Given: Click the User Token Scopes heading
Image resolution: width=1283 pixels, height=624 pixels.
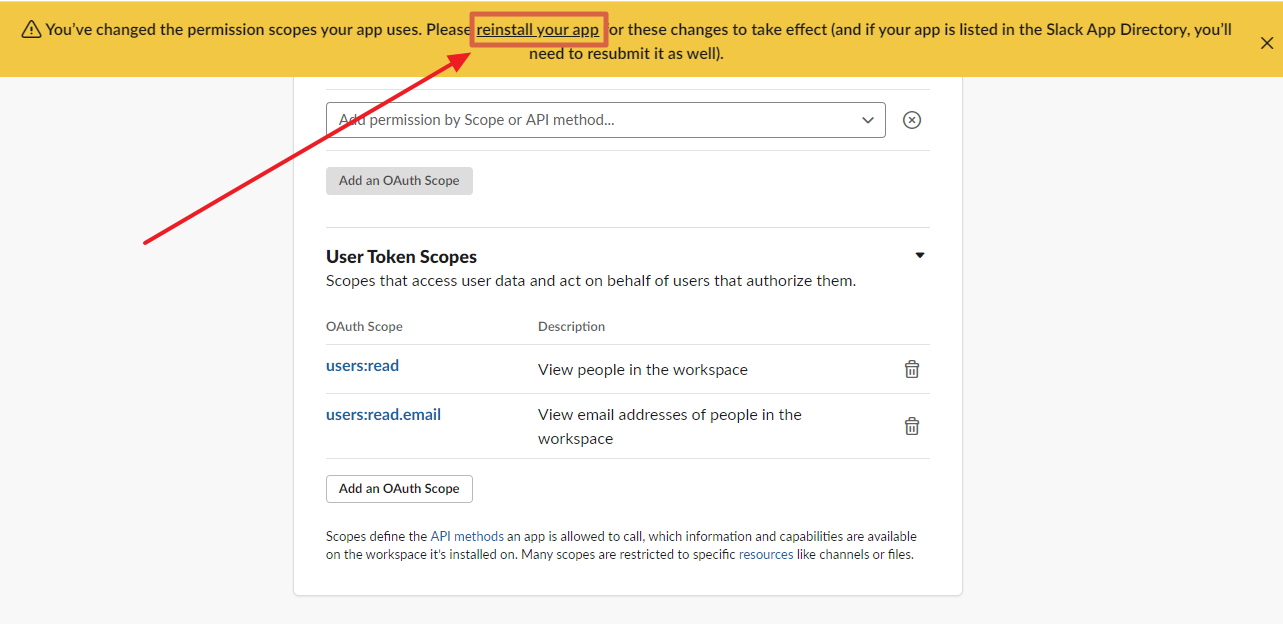Looking at the screenshot, I should tap(401, 257).
